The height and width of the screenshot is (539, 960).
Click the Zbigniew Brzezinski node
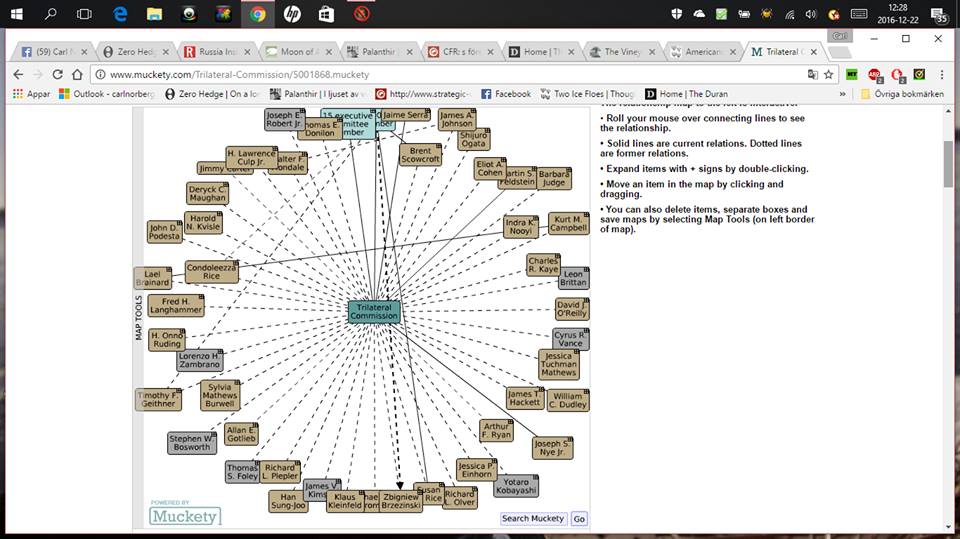click(x=401, y=501)
